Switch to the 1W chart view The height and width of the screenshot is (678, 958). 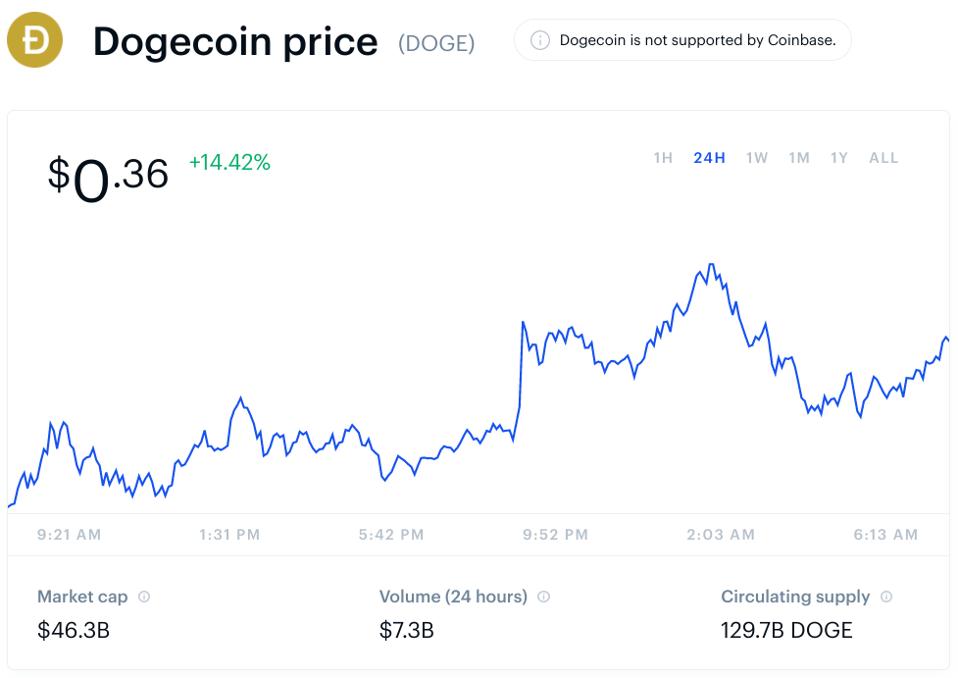(x=757, y=158)
